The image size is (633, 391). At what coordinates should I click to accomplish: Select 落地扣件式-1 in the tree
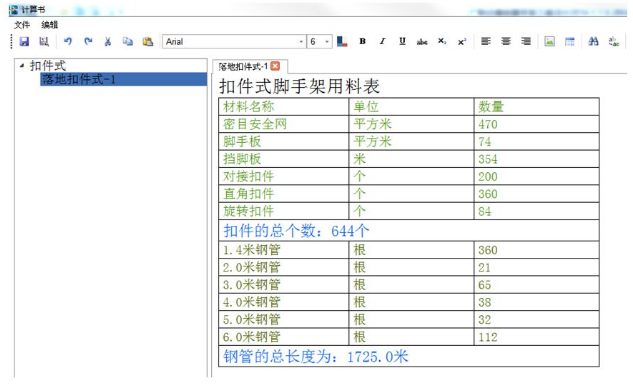pos(123,79)
